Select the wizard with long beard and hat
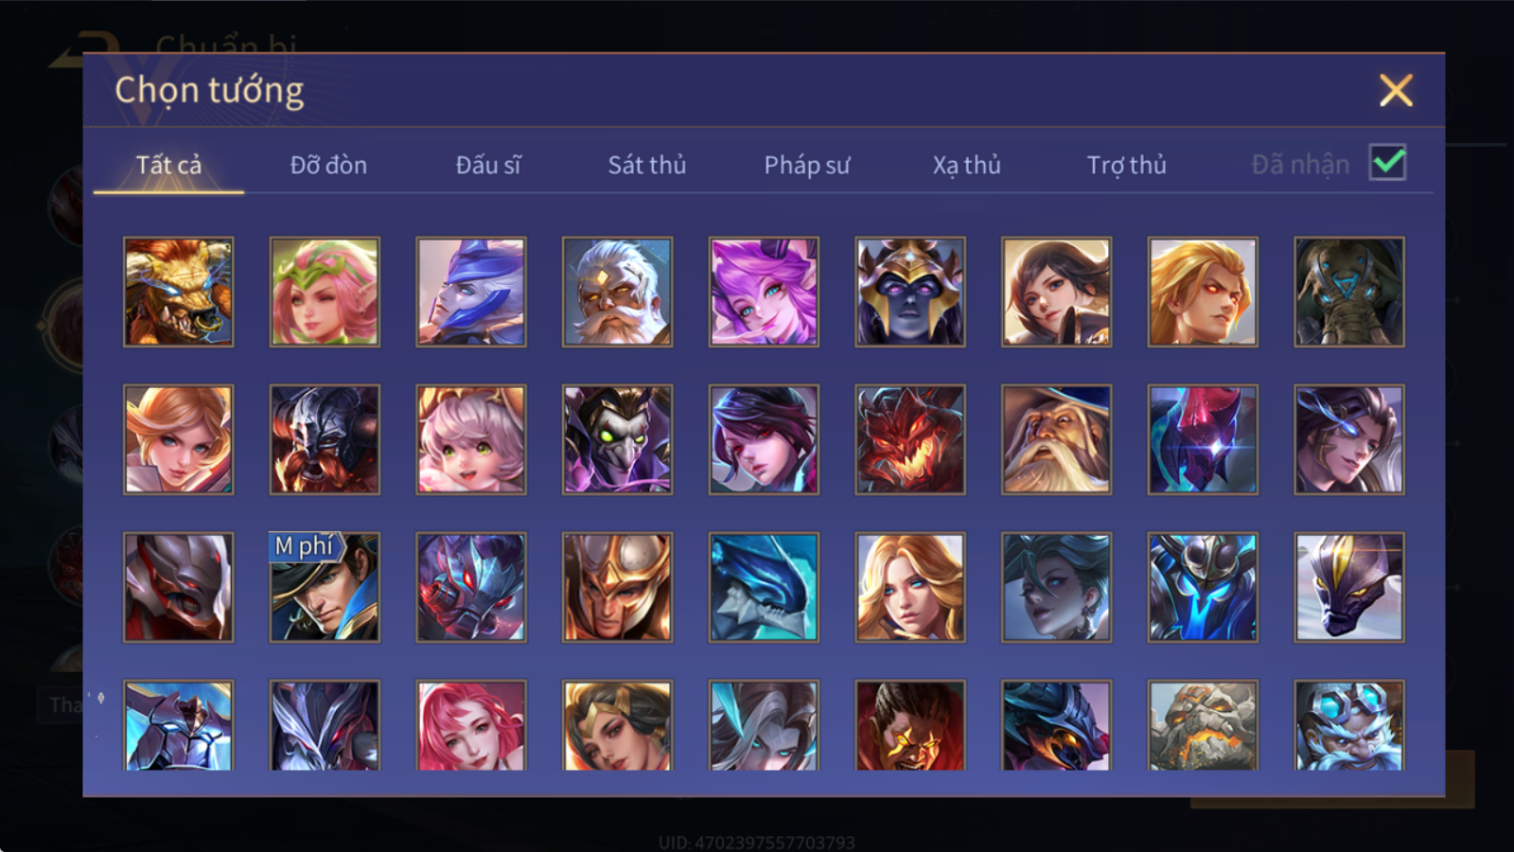 tap(1056, 440)
